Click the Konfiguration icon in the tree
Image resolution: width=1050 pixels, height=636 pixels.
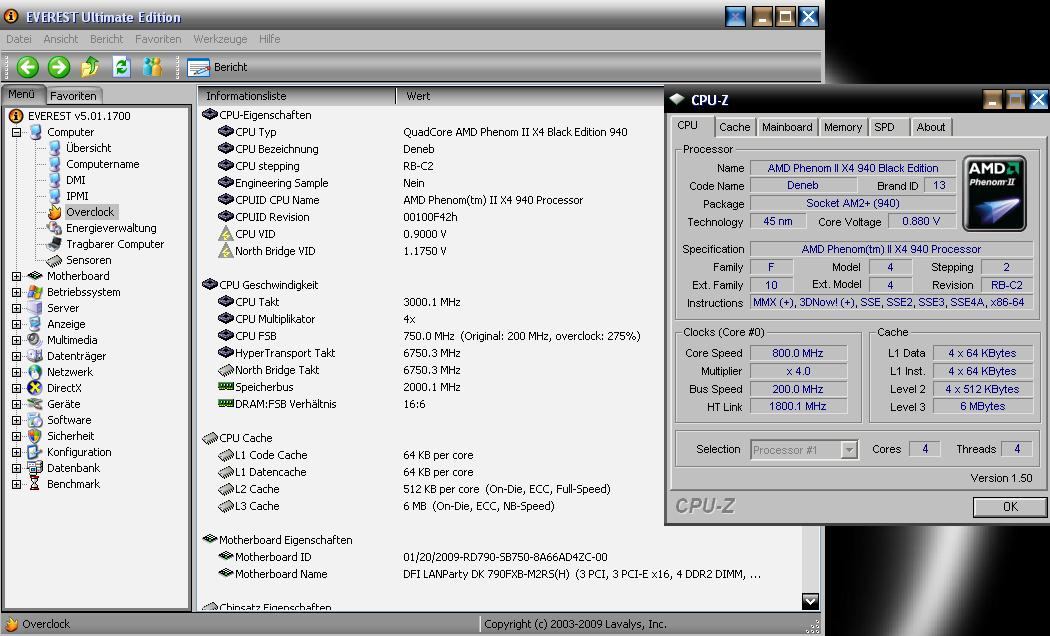(35, 452)
